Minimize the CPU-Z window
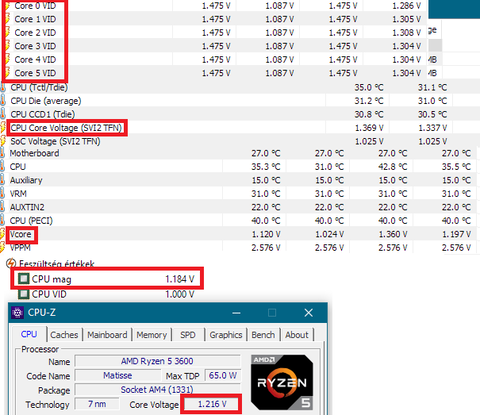 pyautogui.click(x=236, y=313)
